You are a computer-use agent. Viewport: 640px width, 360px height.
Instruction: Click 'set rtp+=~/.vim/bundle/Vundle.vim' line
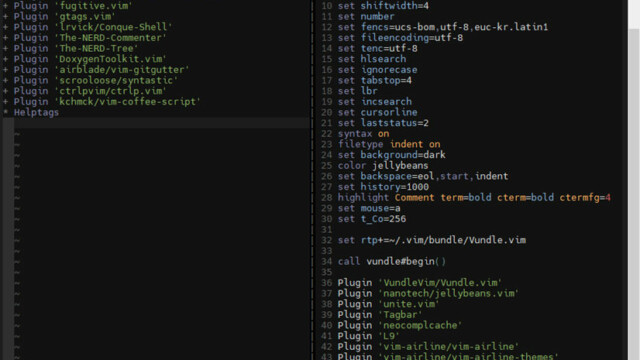click(x=432, y=240)
